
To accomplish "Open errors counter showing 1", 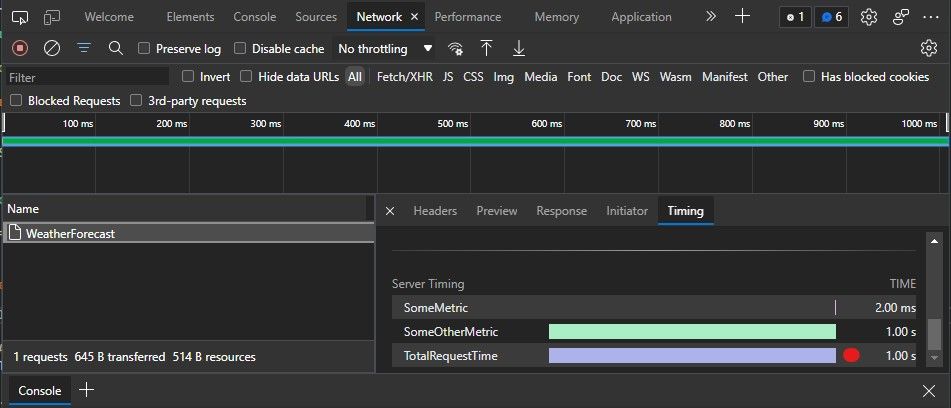I will click(795, 17).
